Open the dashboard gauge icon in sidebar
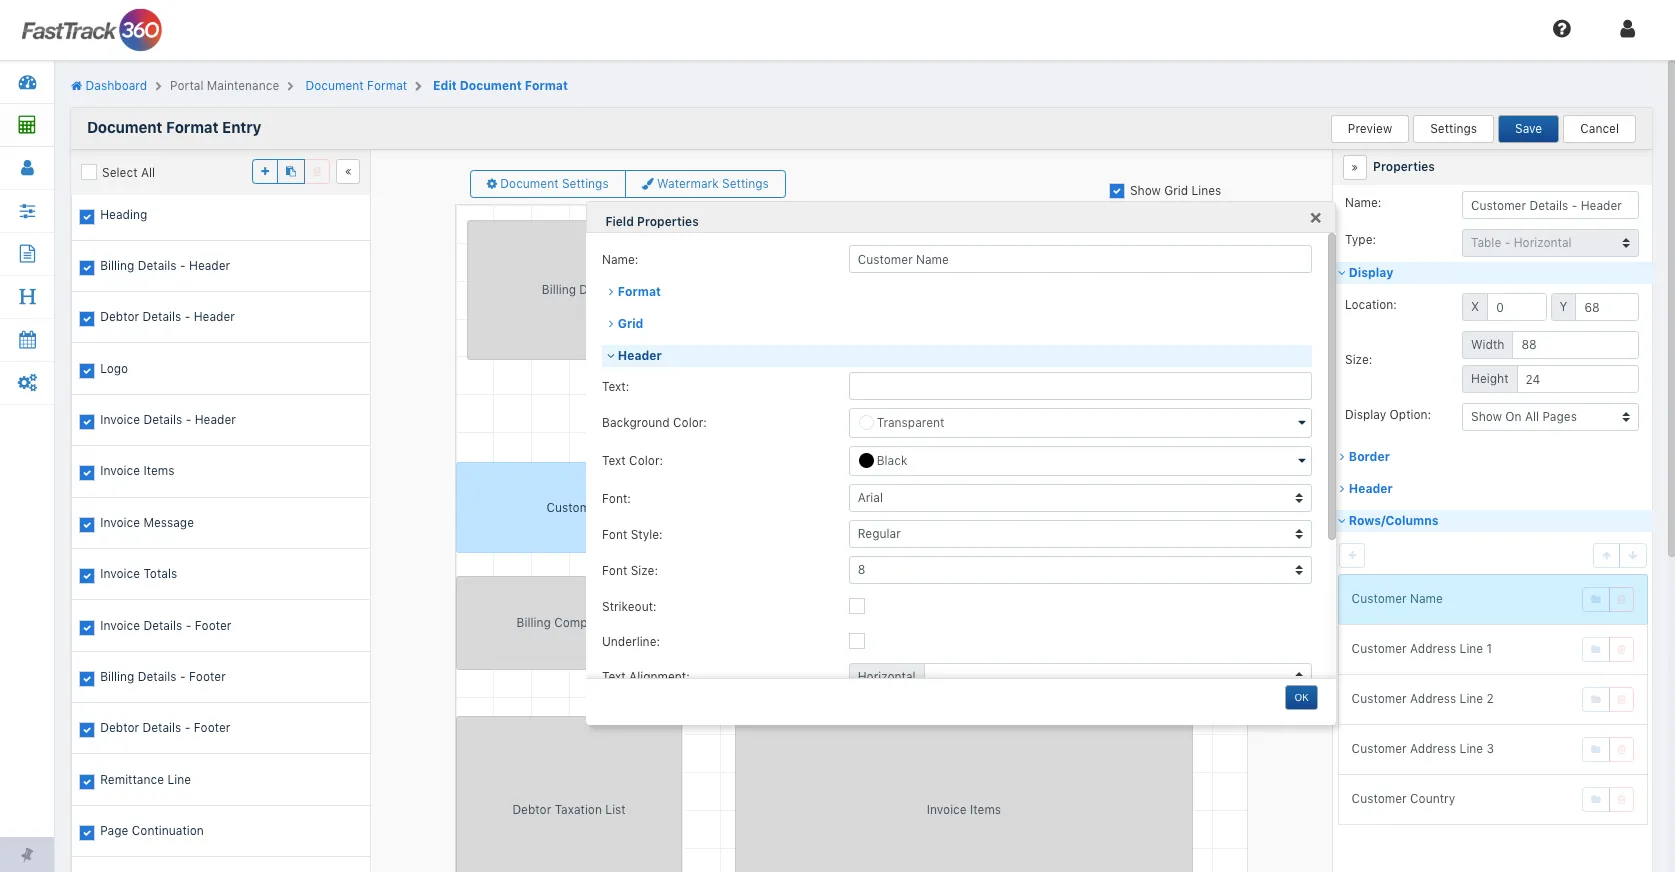Image resolution: width=1675 pixels, height=872 pixels. point(27,83)
